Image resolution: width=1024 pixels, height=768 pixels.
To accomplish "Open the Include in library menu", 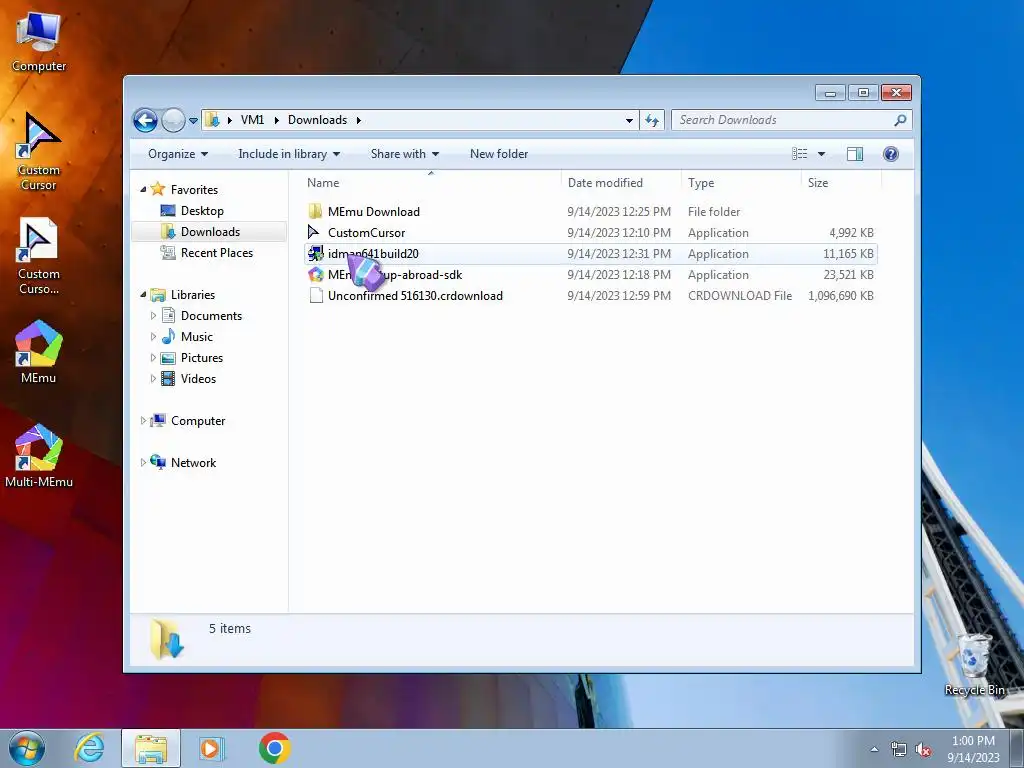I will (x=289, y=154).
